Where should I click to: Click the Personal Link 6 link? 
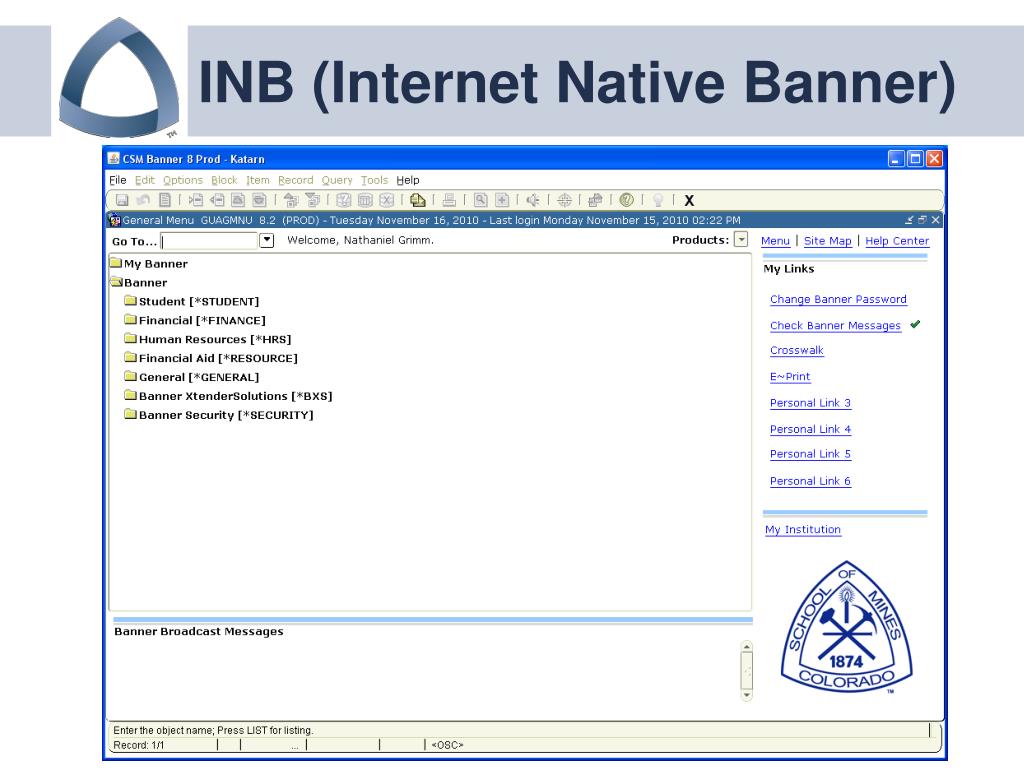pyautogui.click(x=810, y=481)
